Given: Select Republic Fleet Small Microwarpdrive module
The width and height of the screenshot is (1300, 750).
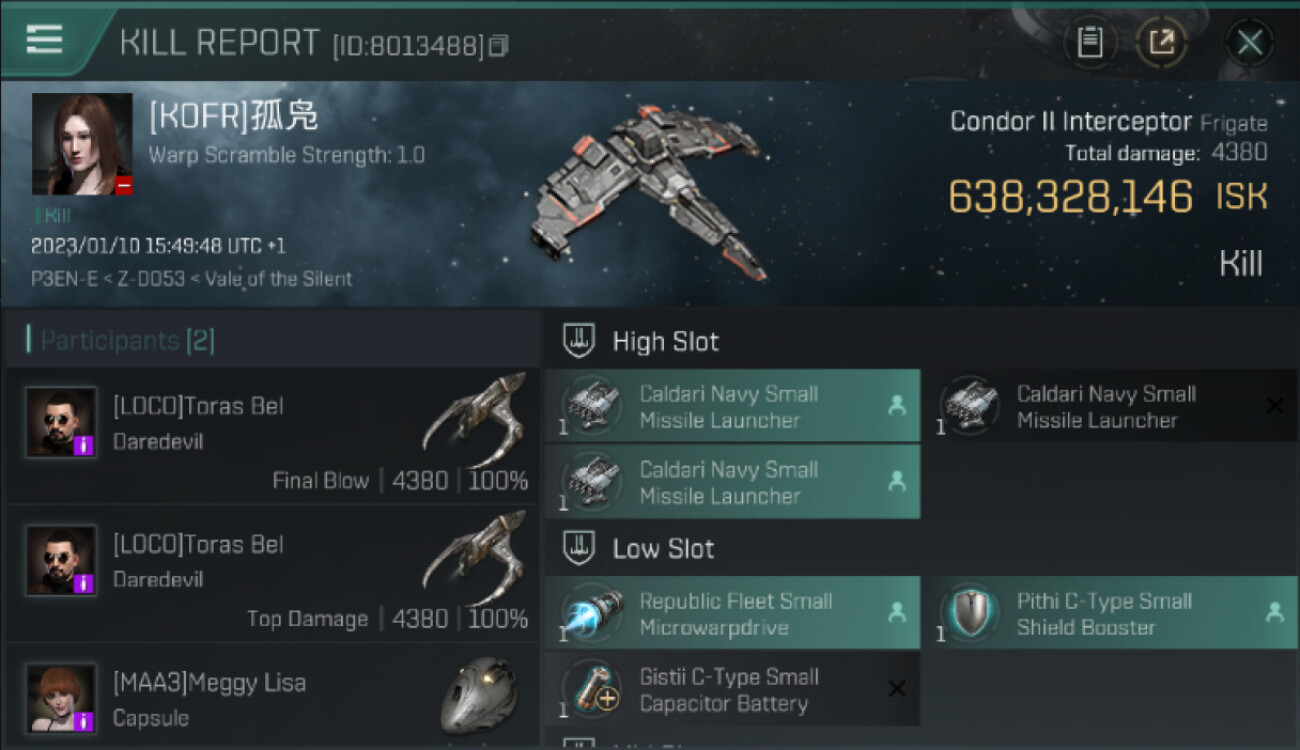Looking at the screenshot, I should tap(732, 614).
